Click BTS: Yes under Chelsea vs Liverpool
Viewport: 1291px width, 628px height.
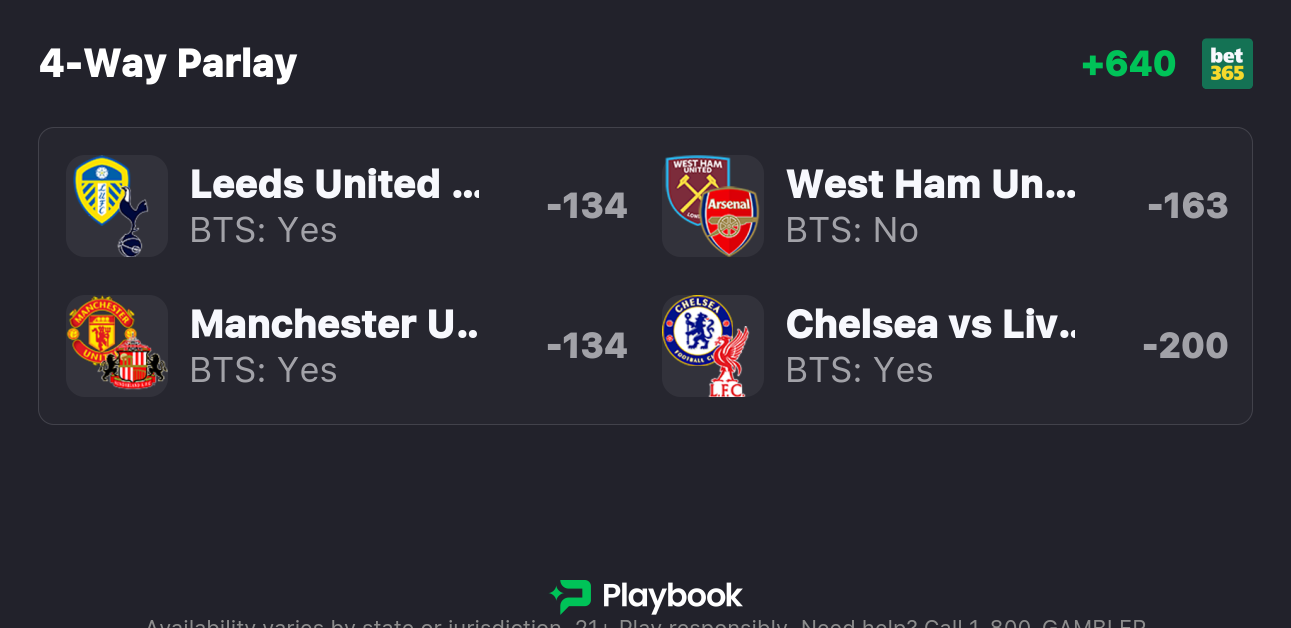pos(860,371)
